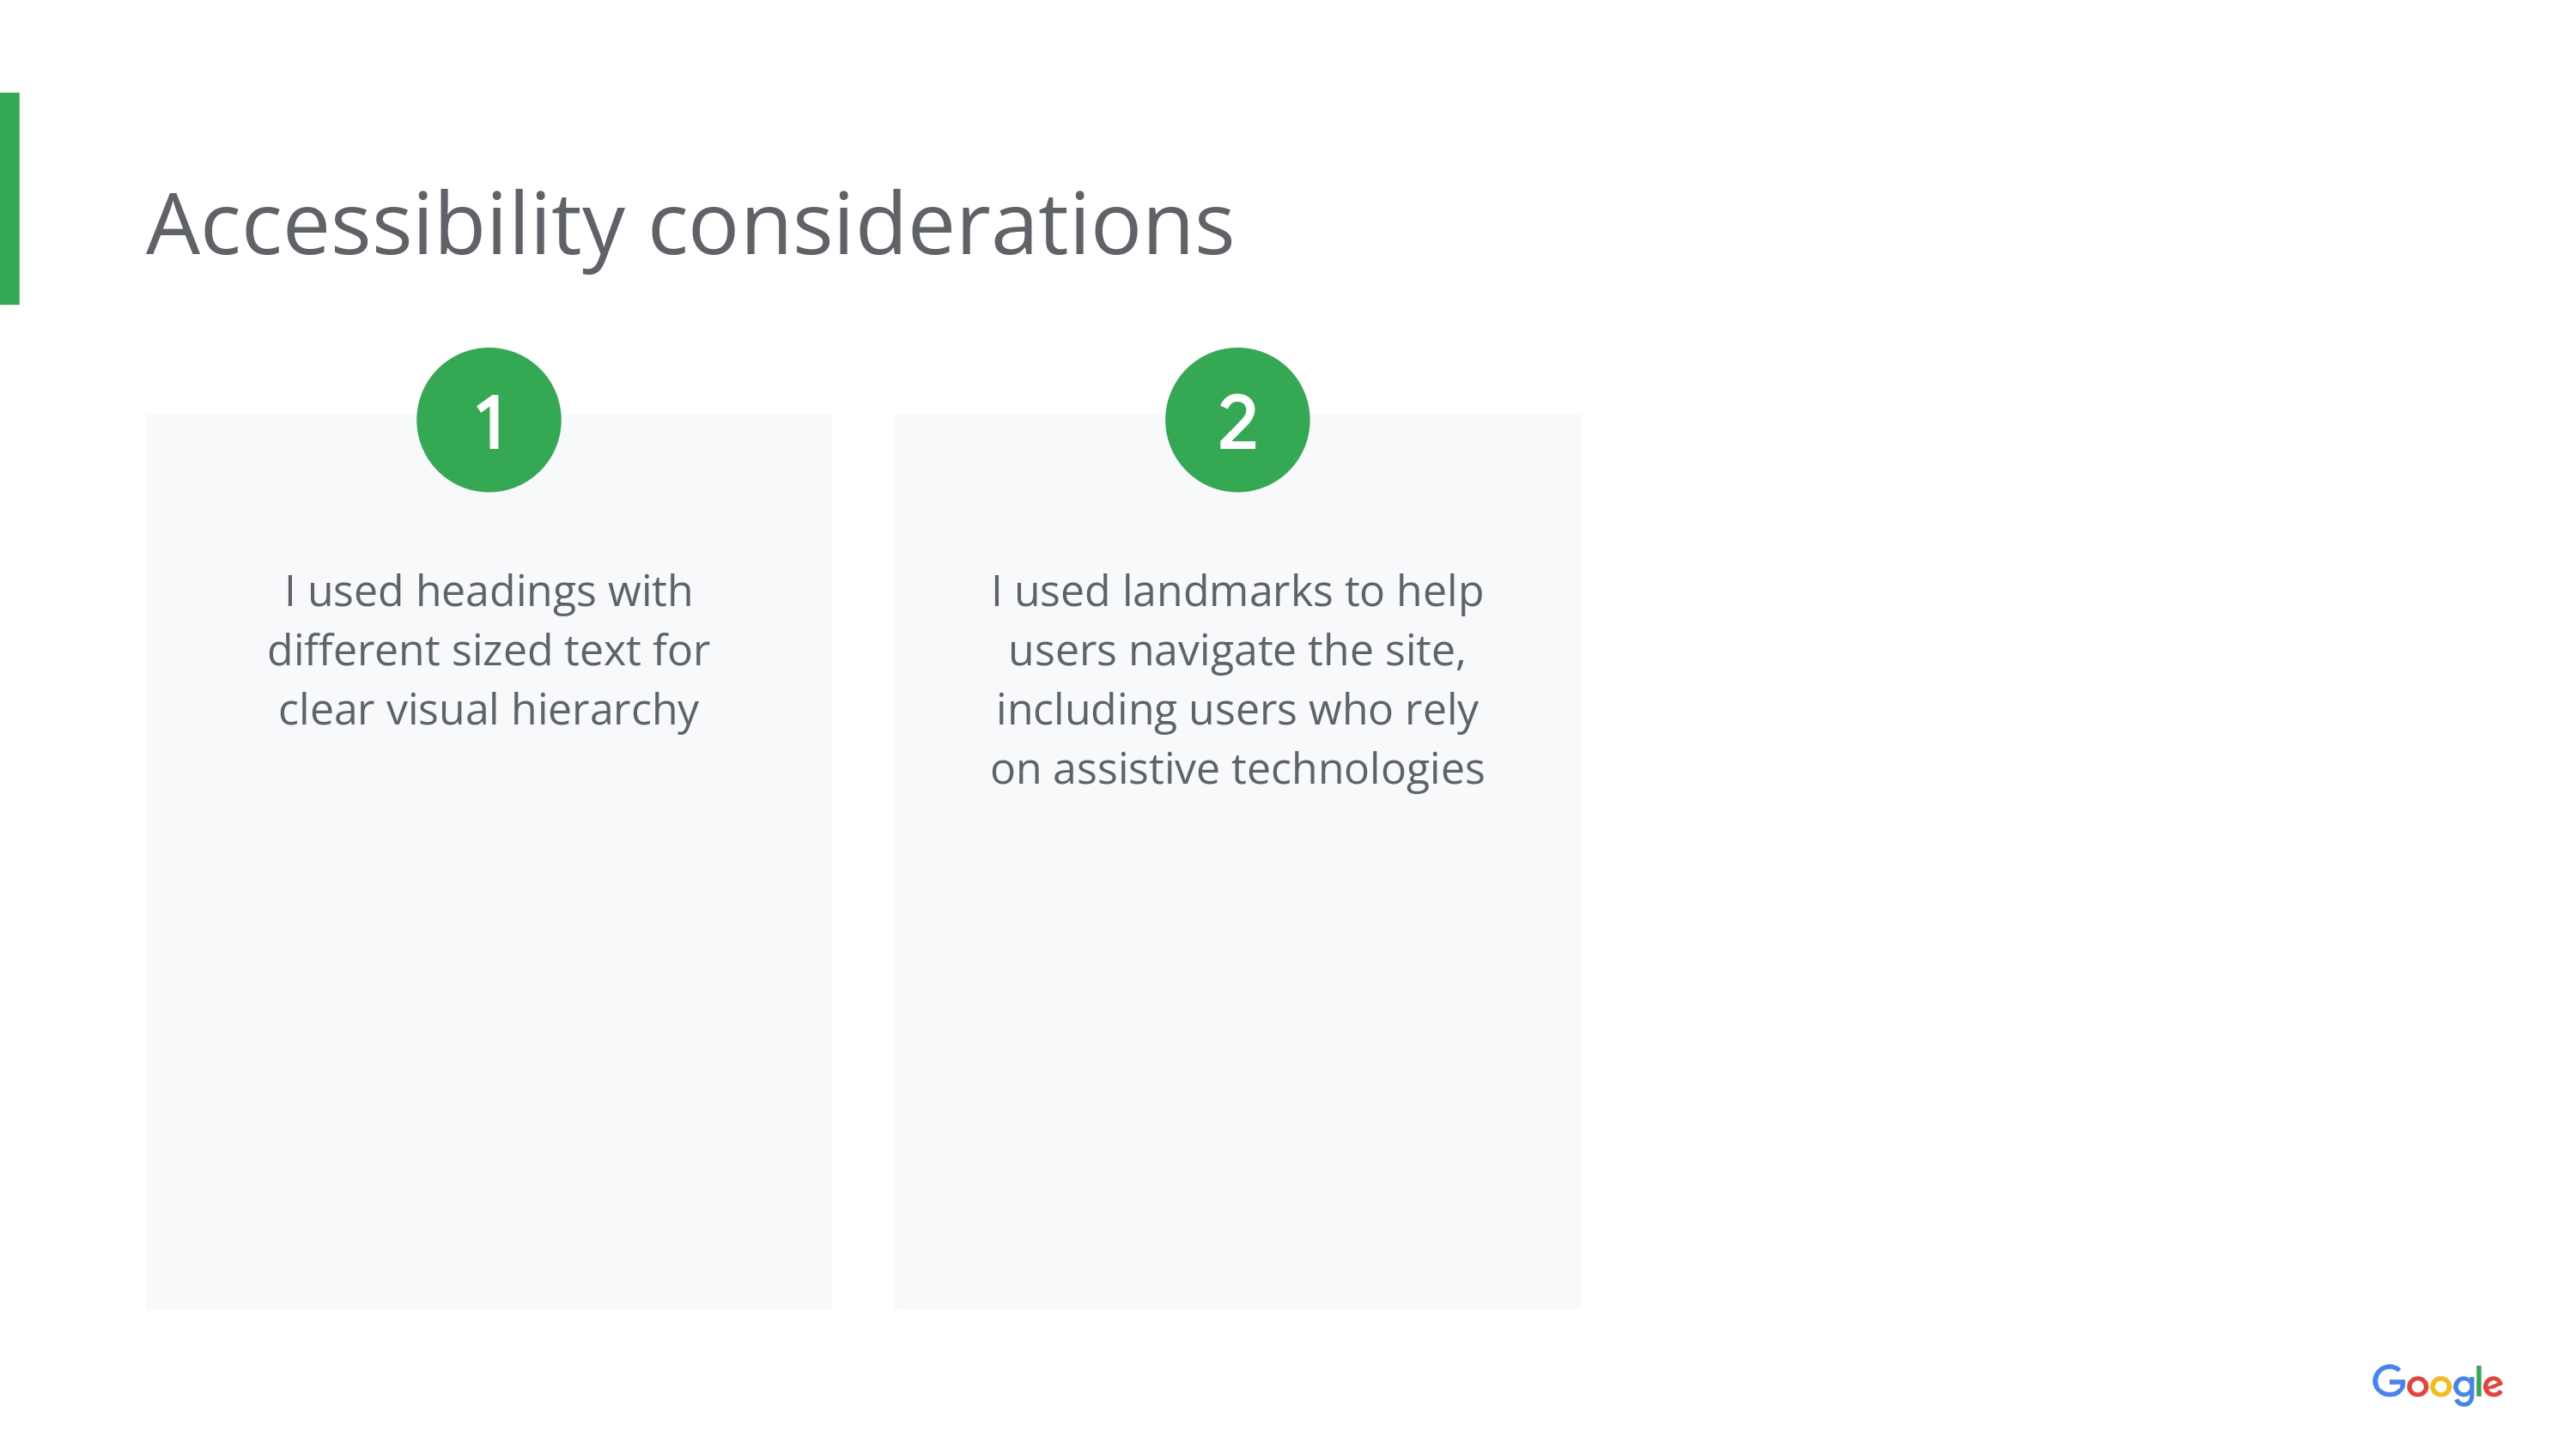2576x1449 pixels.
Task: Click the "different sized text for" line
Action: tap(488, 651)
